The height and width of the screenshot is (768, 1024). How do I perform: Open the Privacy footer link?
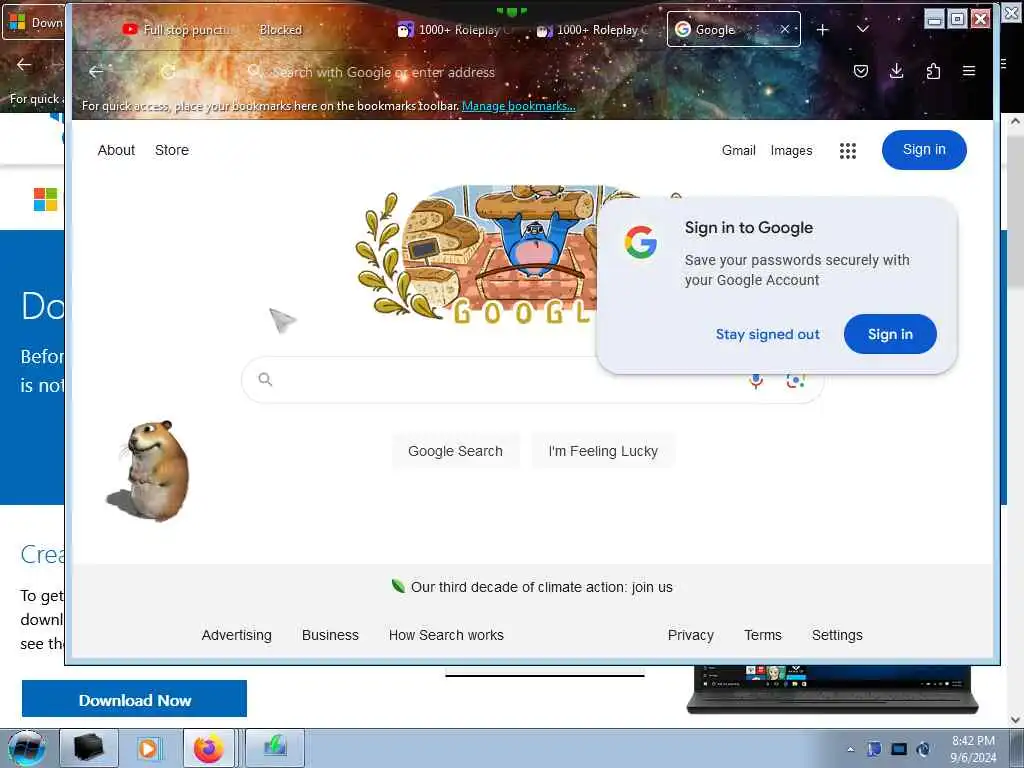[x=690, y=635]
